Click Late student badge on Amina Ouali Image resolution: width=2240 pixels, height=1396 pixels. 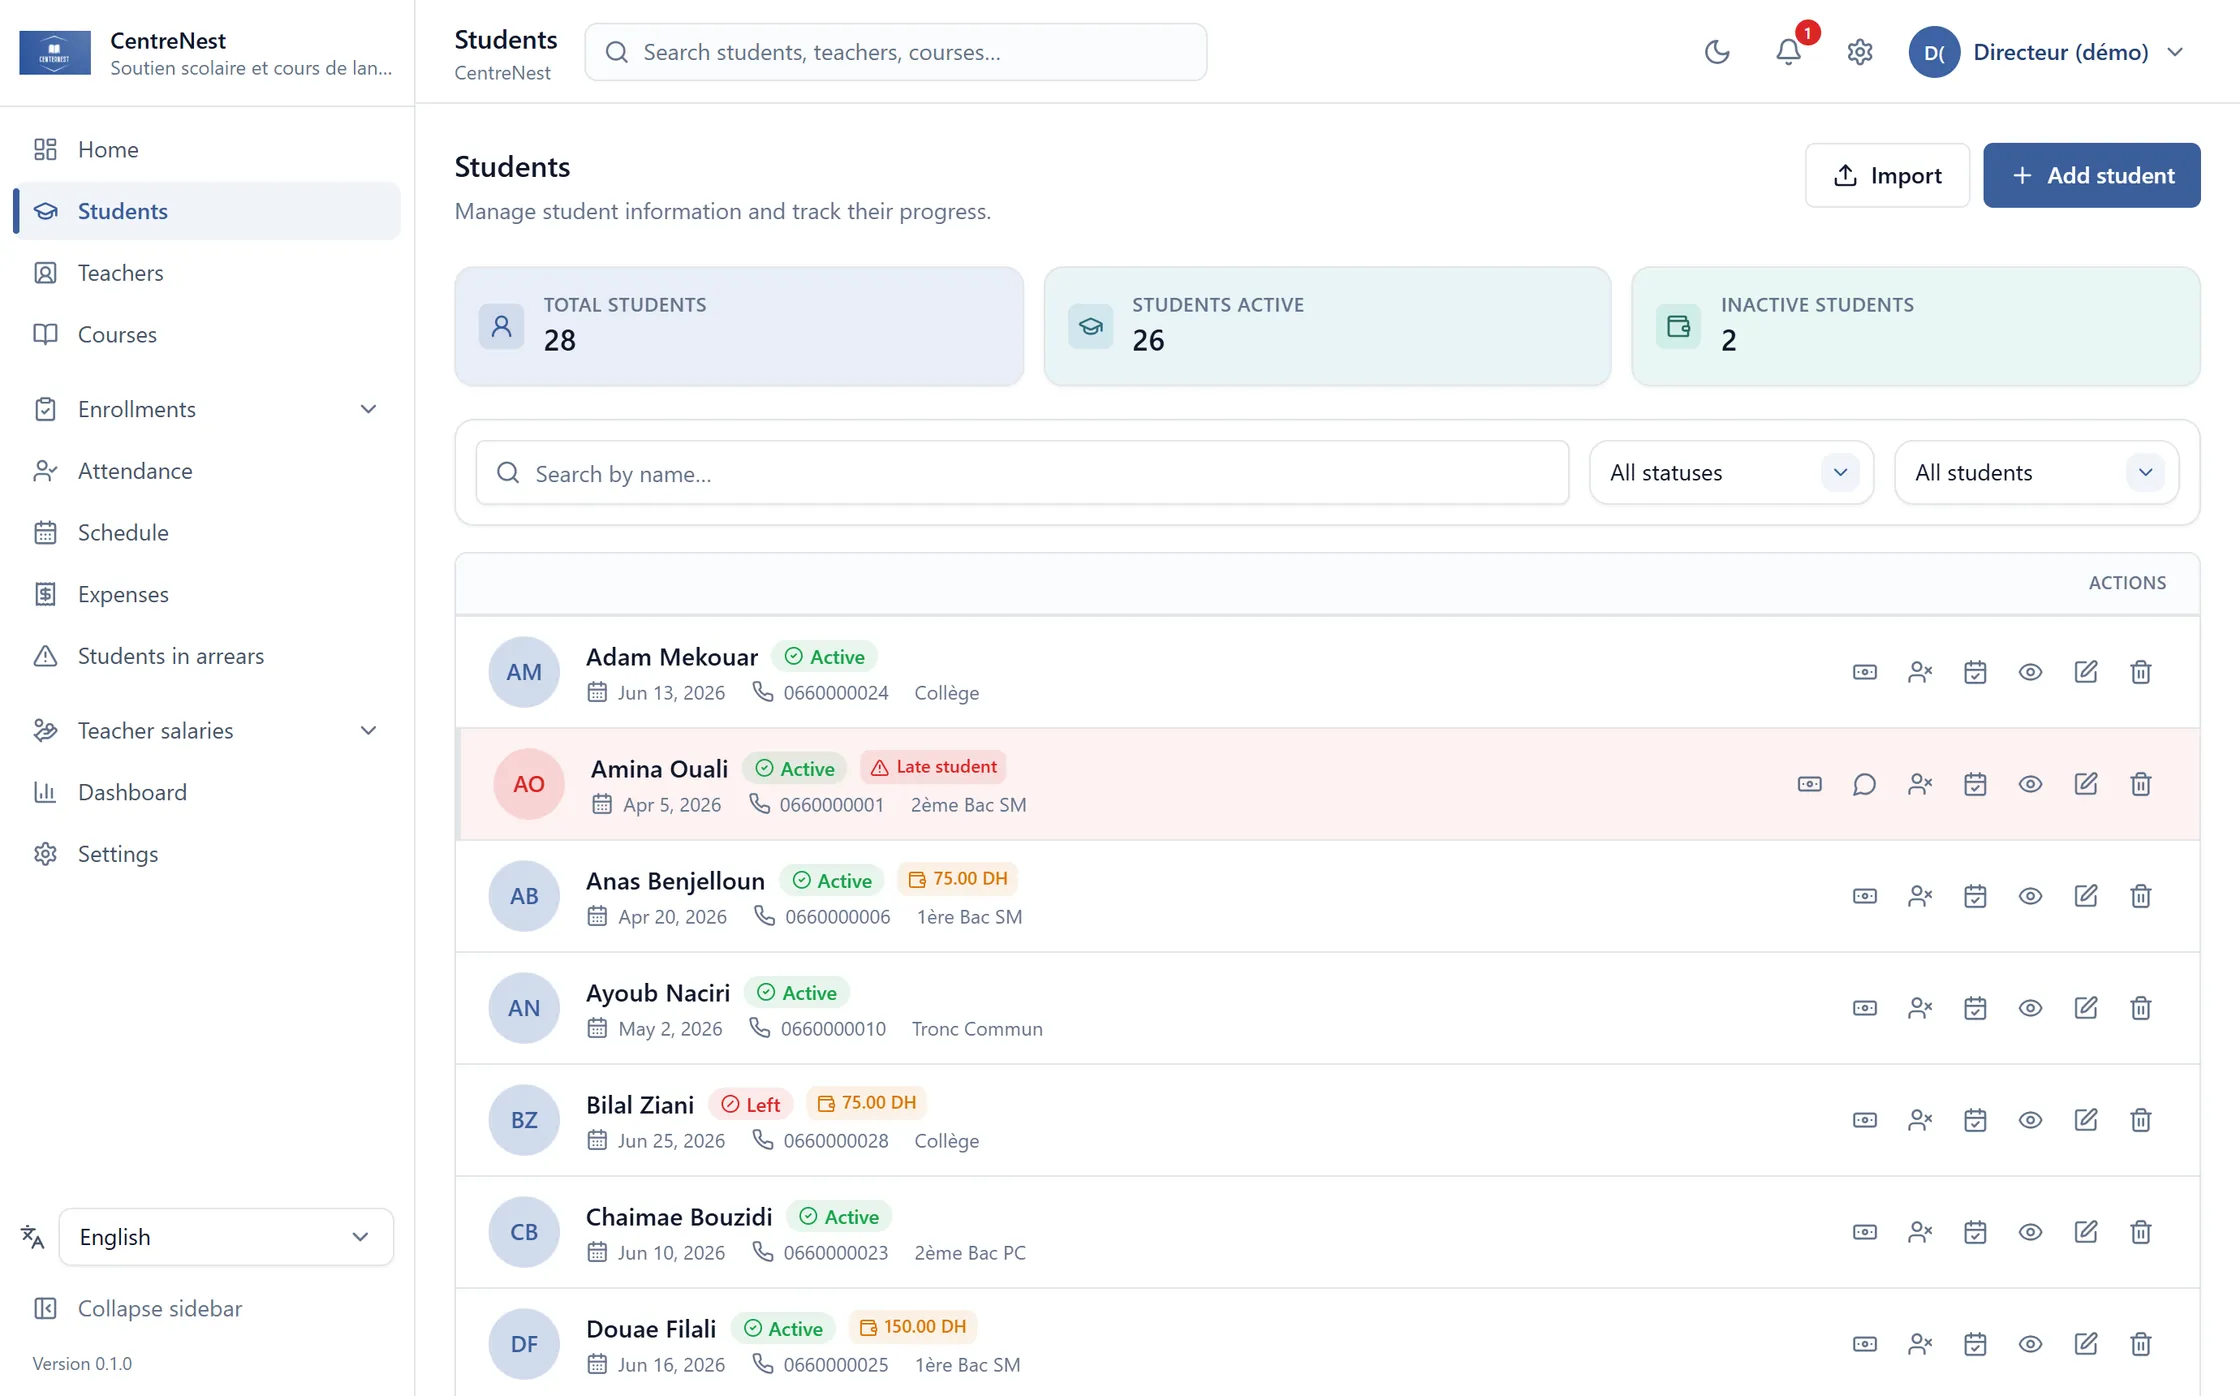tap(934, 767)
